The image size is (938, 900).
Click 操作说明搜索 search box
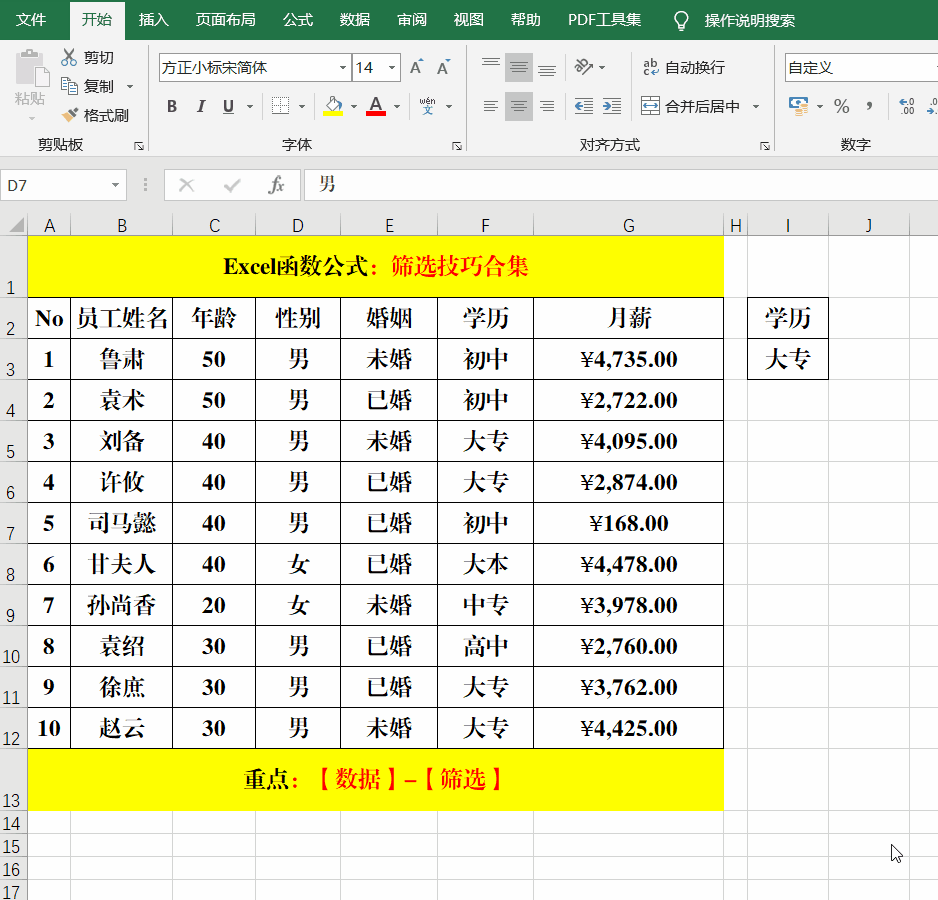tap(749, 20)
